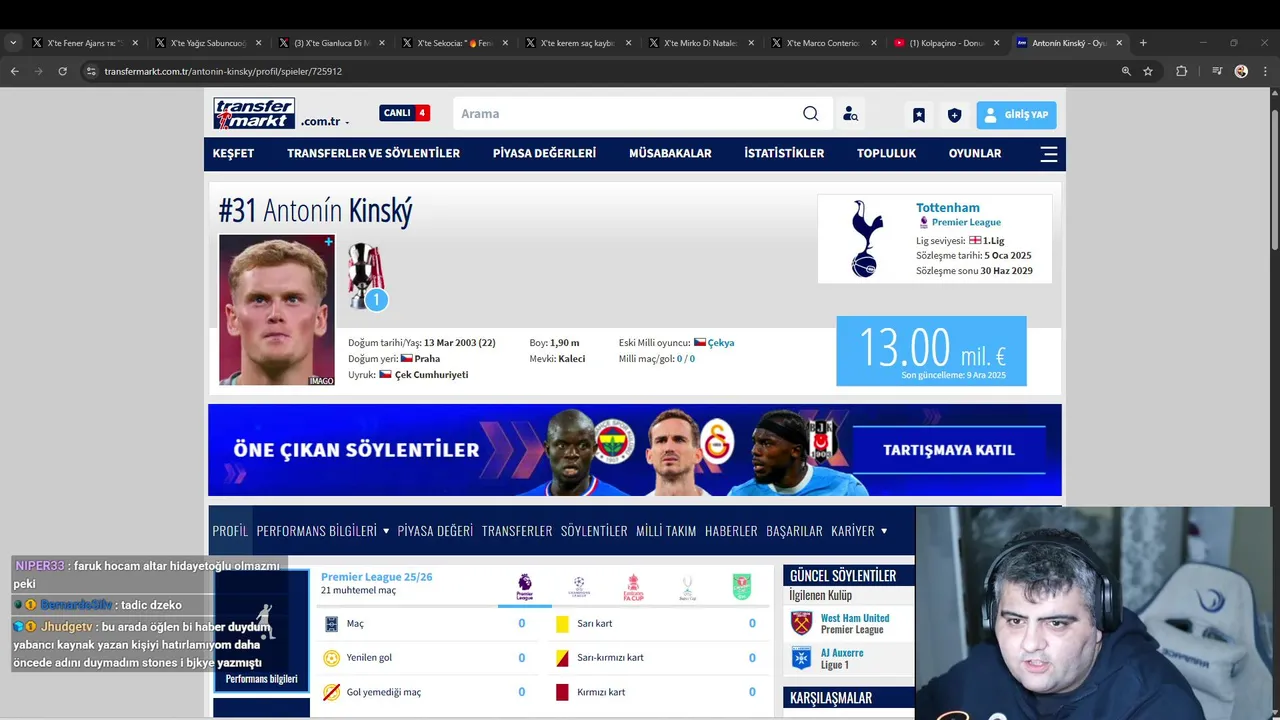Select the BAŞARILAR tab
This screenshot has height=720, width=1280.
(794, 531)
